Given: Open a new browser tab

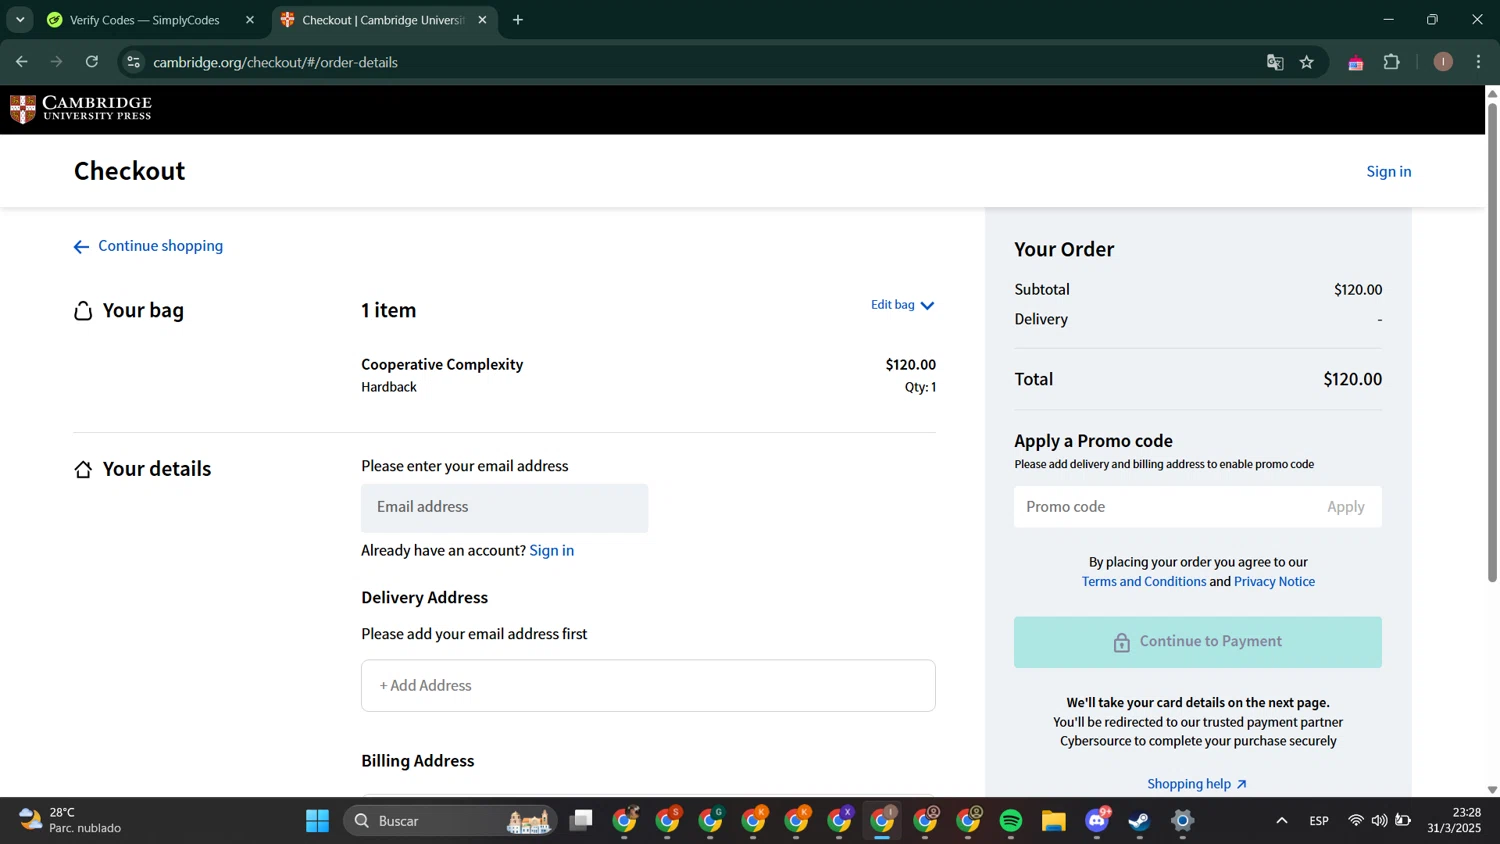Looking at the screenshot, I should click(x=518, y=20).
